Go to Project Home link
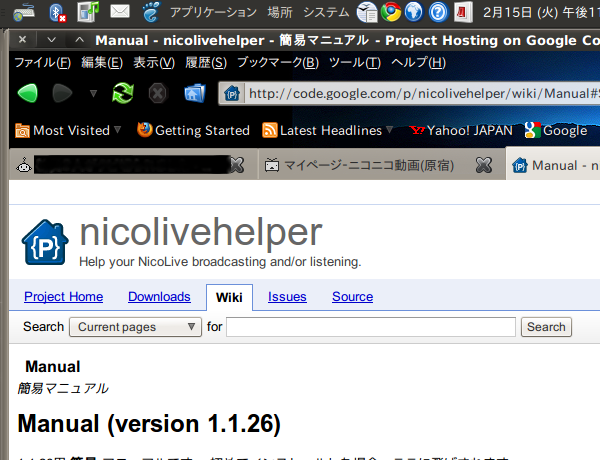This screenshot has width=600, height=460. tap(64, 297)
